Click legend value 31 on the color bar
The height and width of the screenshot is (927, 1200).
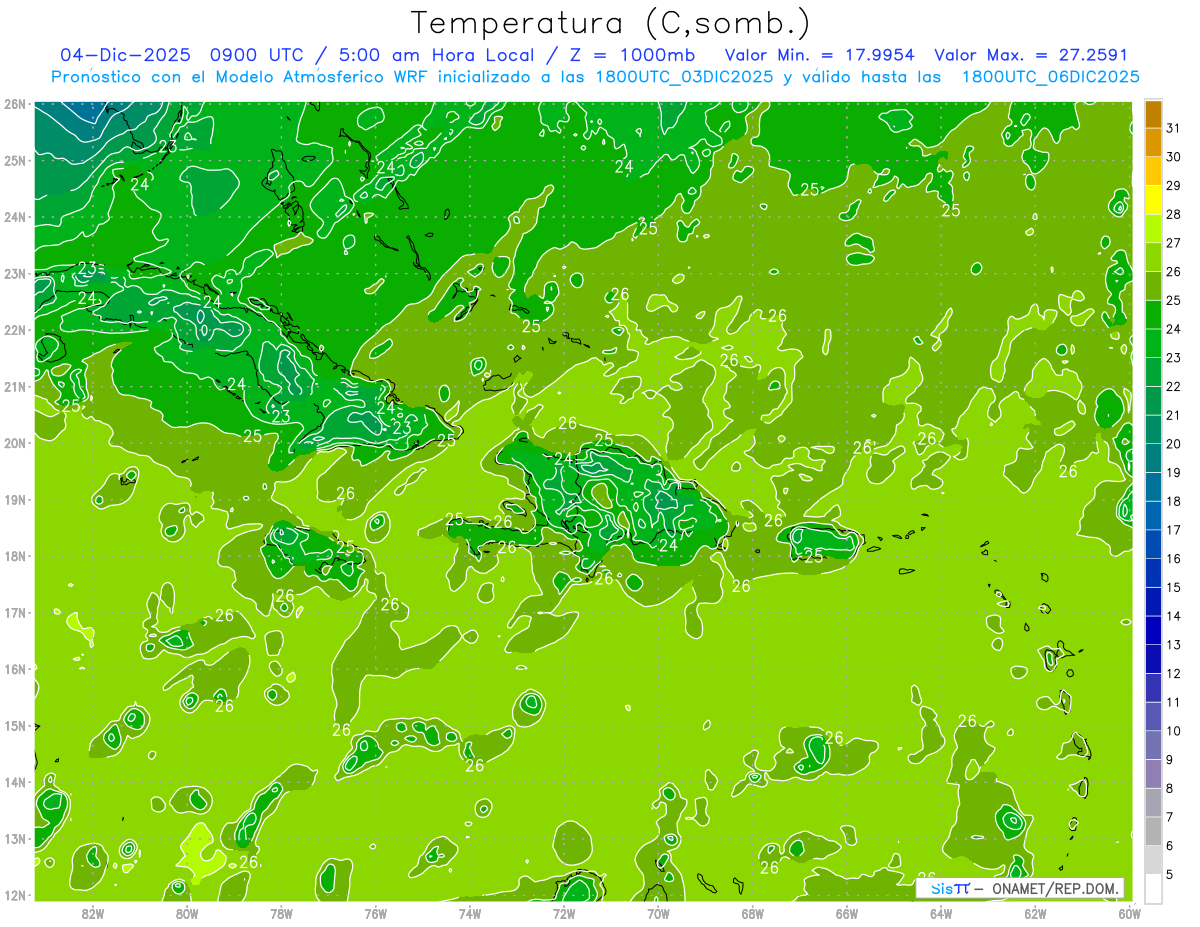[x=1173, y=128]
